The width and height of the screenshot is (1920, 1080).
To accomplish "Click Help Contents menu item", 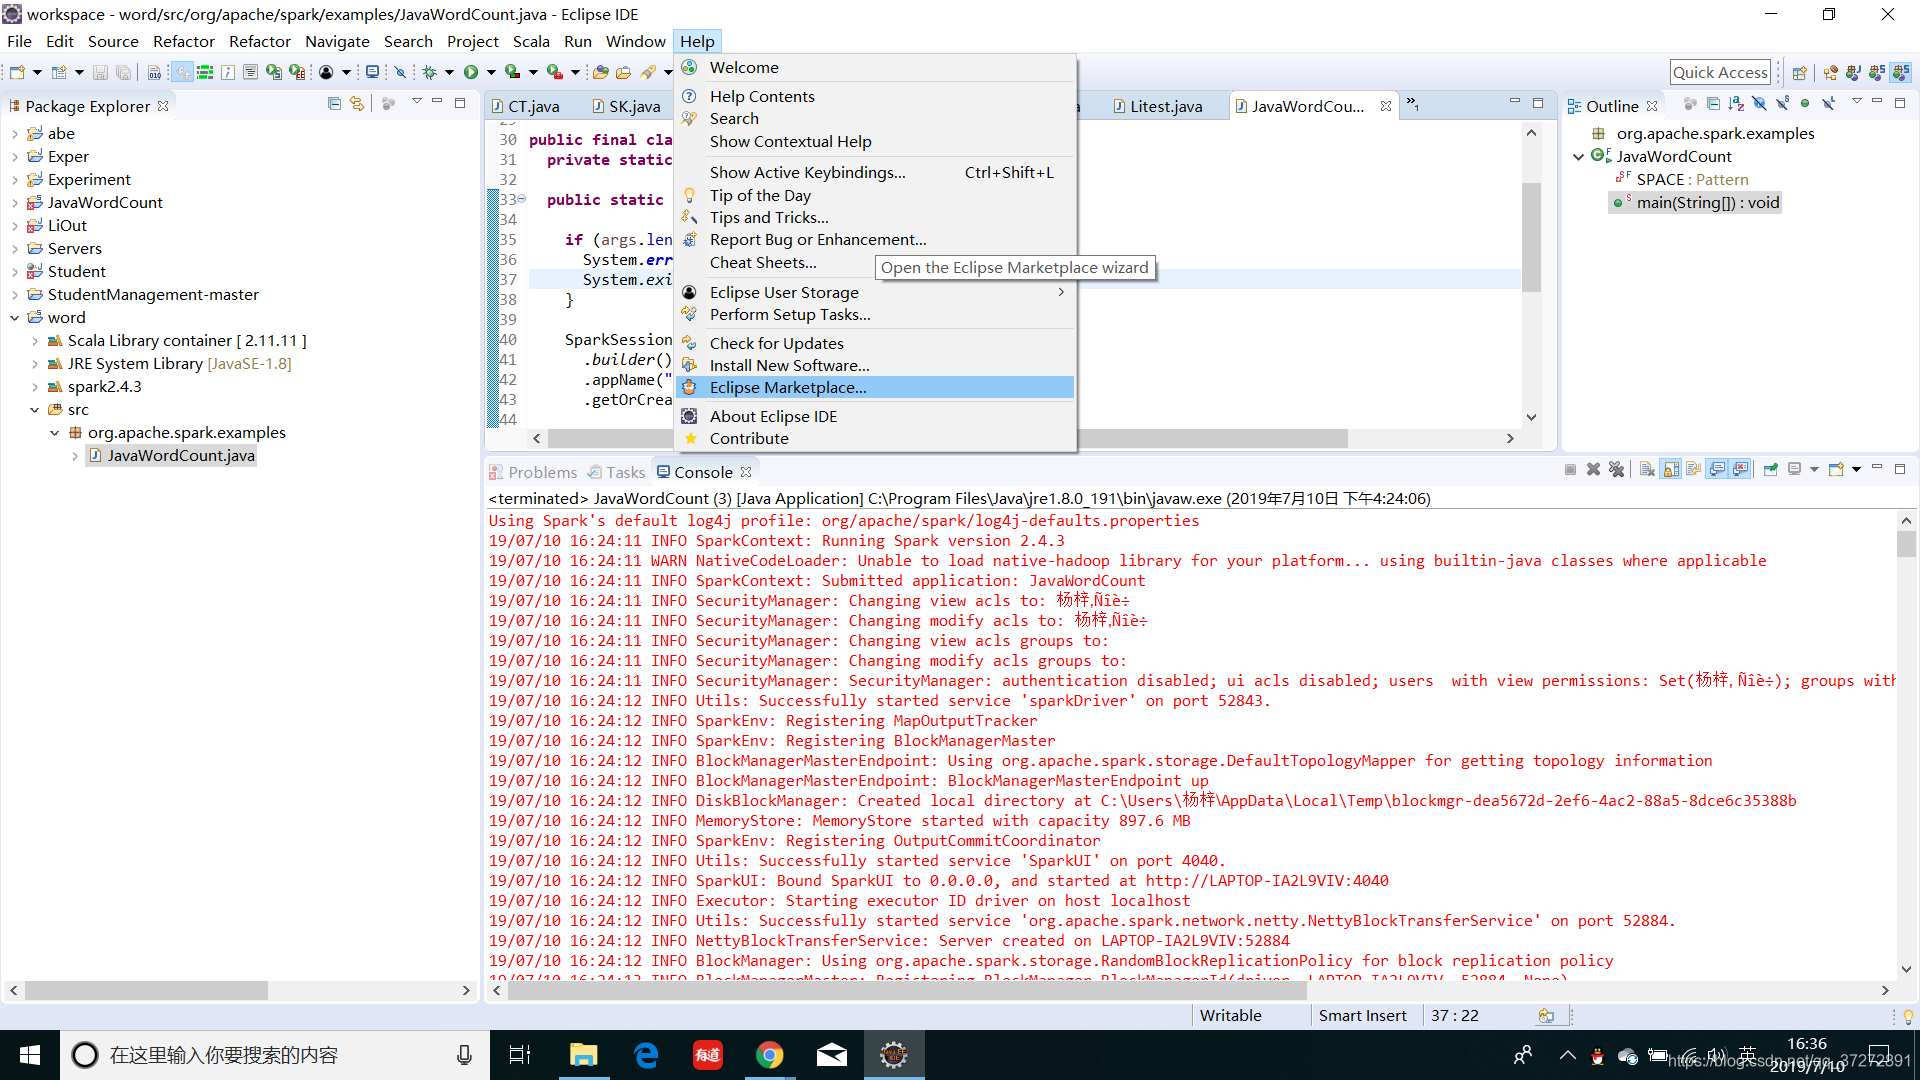I will [x=875, y=97].
